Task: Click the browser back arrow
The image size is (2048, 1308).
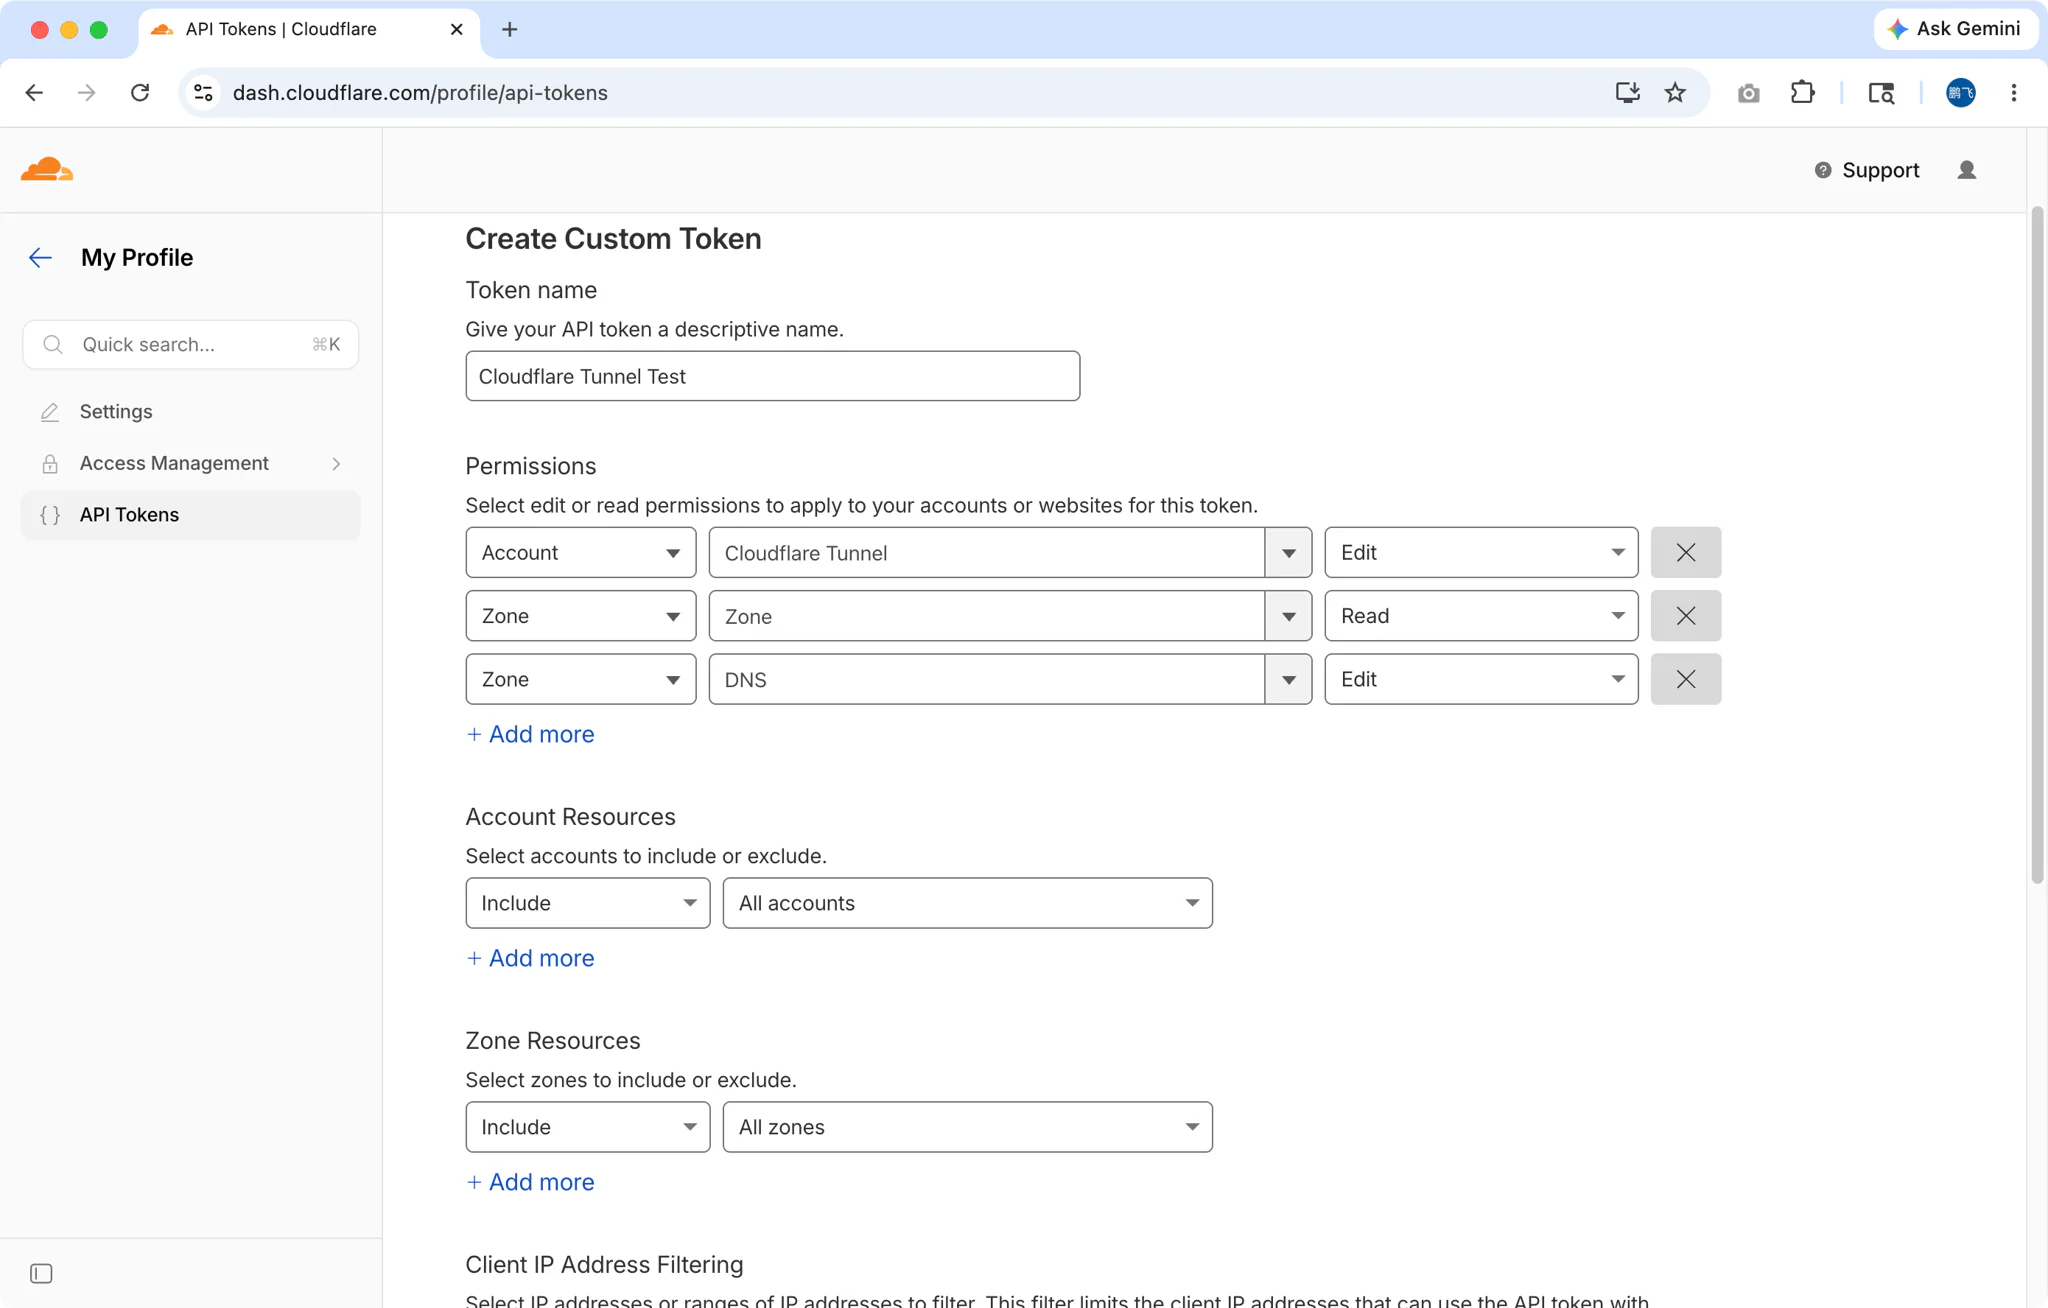Action: (34, 93)
